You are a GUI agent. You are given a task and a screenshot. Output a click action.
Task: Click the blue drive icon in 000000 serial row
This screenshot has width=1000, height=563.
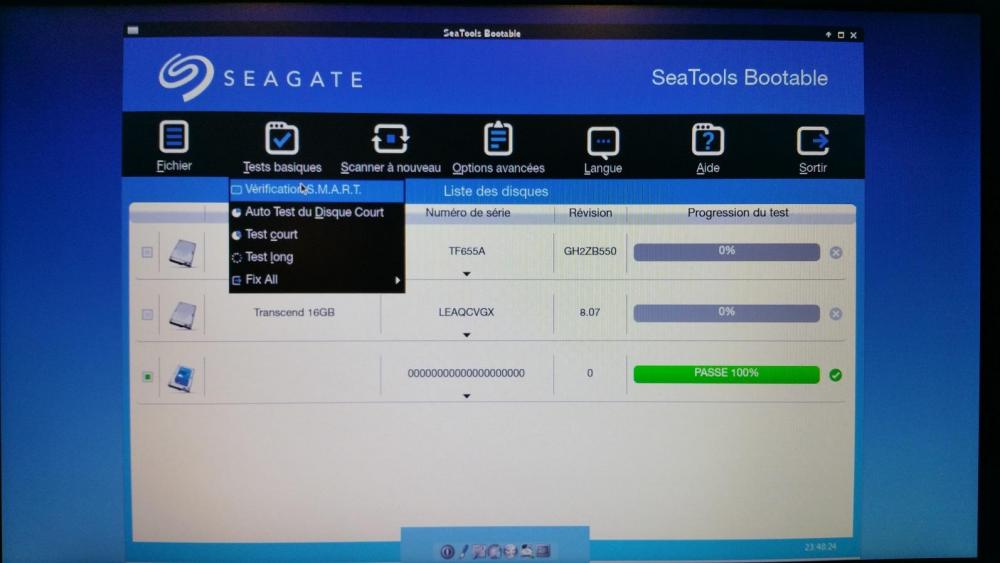pos(182,377)
